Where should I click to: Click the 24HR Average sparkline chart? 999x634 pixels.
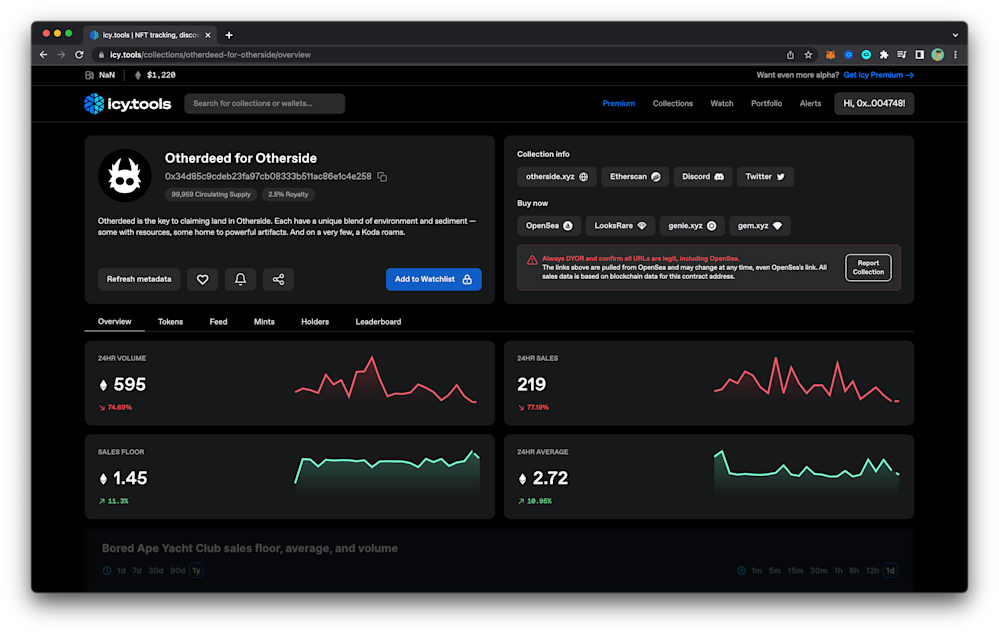coord(806,473)
